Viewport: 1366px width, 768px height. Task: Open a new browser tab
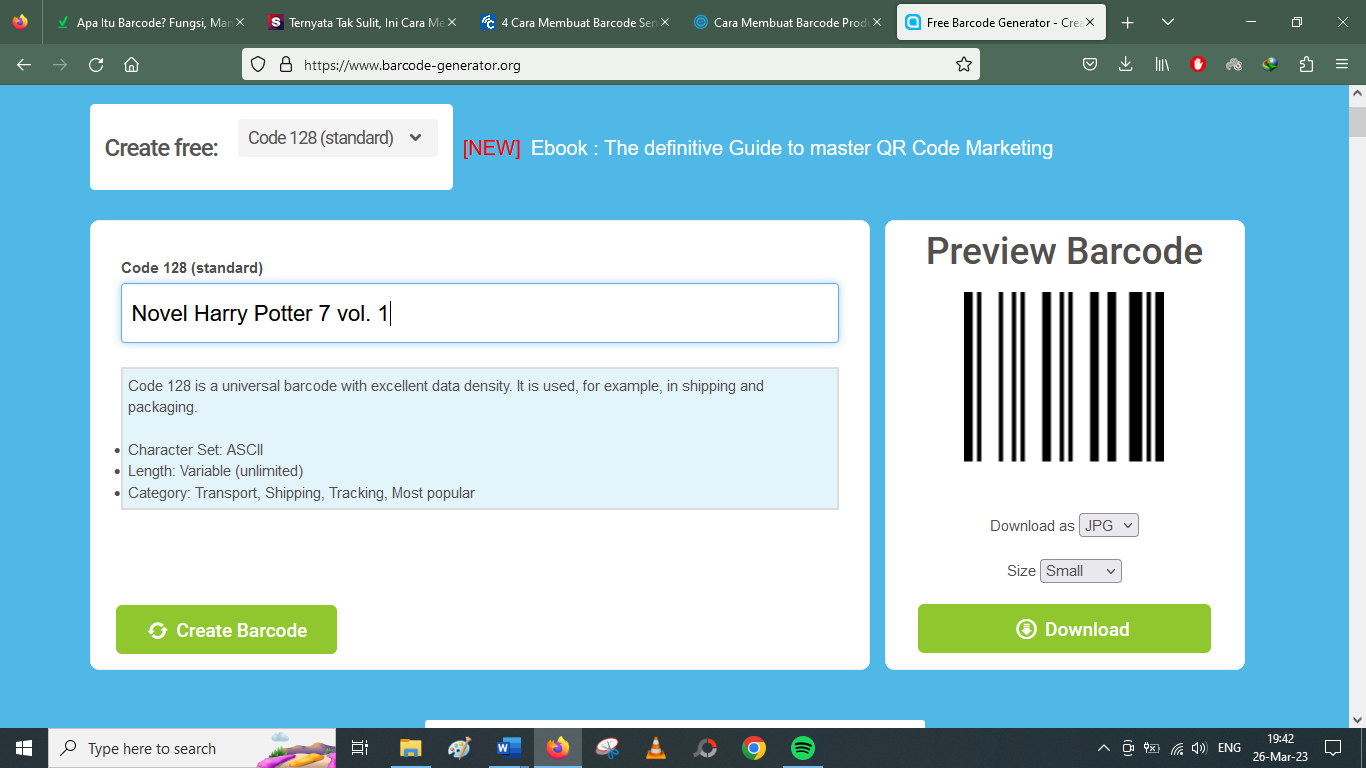pyautogui.click(x=1128, y=22)
